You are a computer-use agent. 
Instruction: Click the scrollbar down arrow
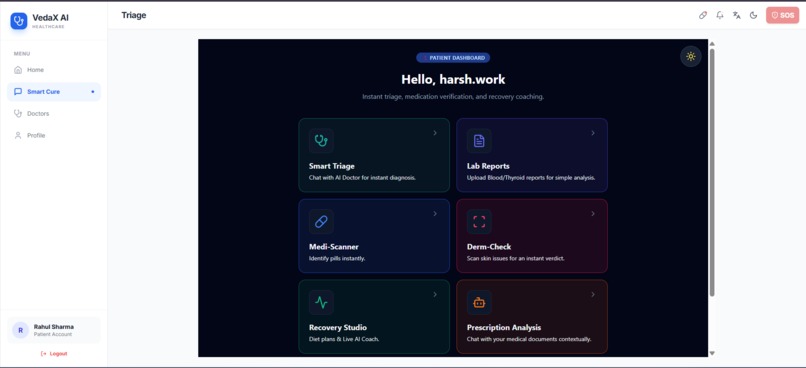(712, 353)
